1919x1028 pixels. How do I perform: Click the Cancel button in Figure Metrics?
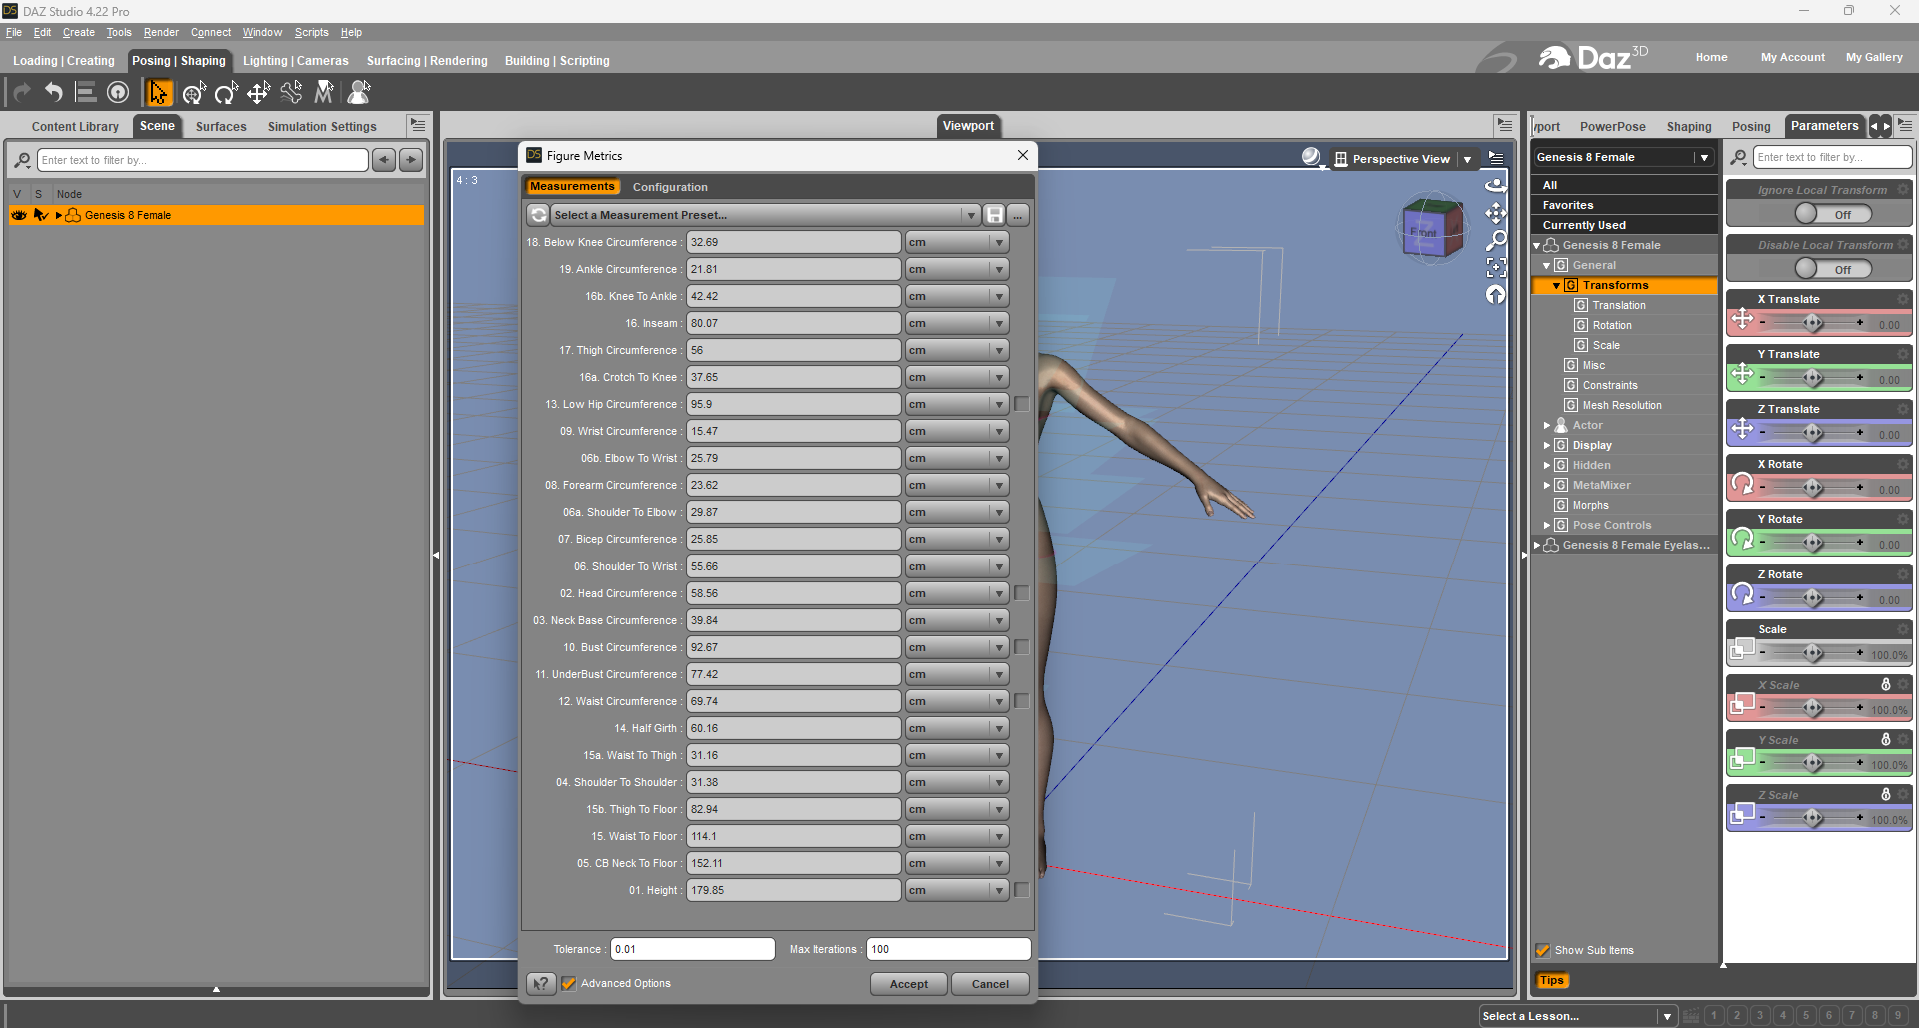[990, 984]
